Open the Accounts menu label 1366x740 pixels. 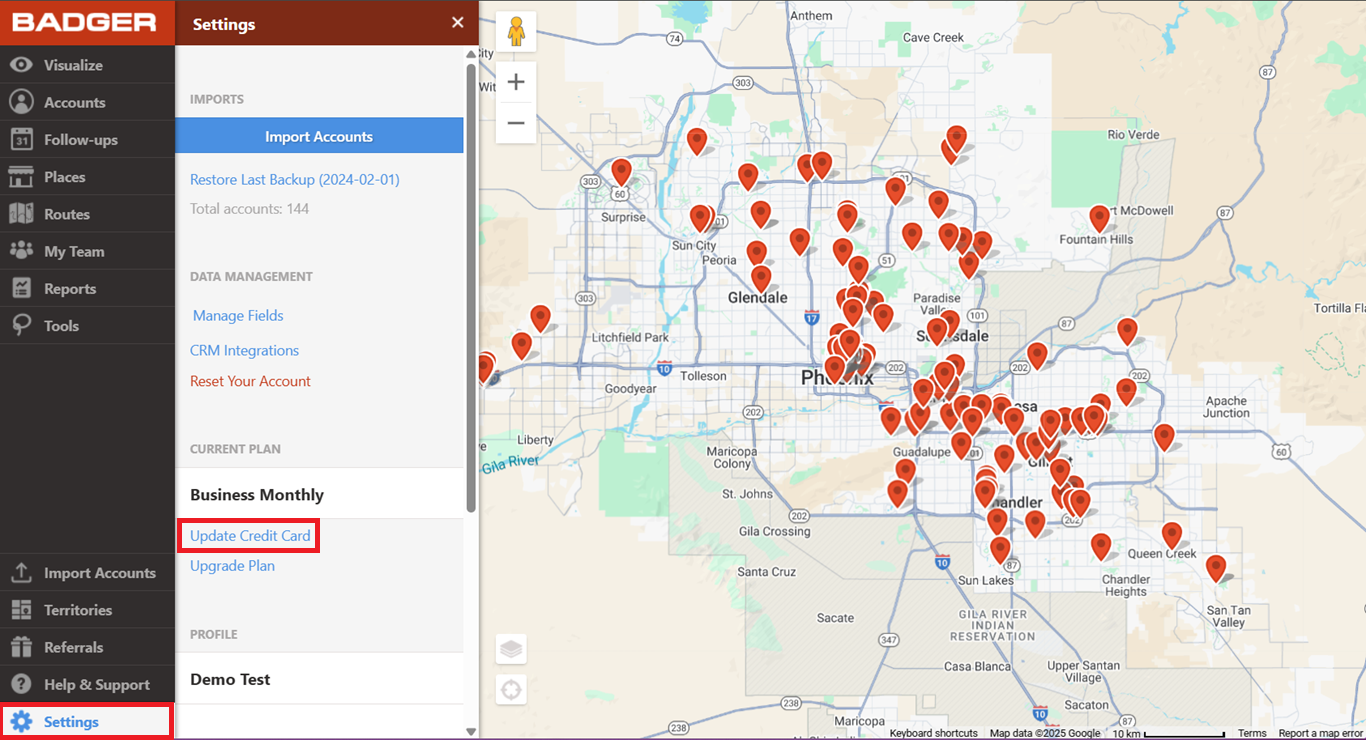(x=74, y=102)
